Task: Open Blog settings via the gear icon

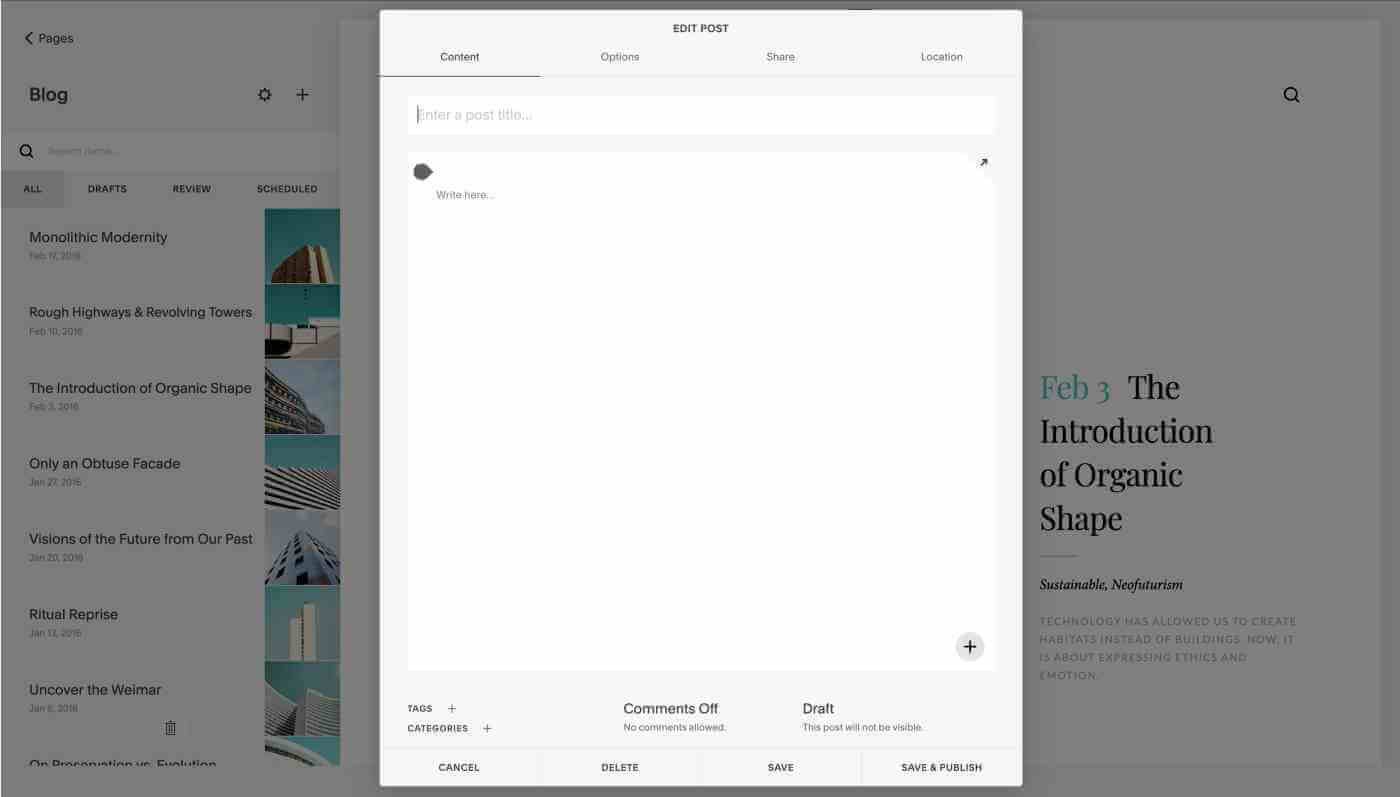Action: pyautogui.click(x=264, y=94)
